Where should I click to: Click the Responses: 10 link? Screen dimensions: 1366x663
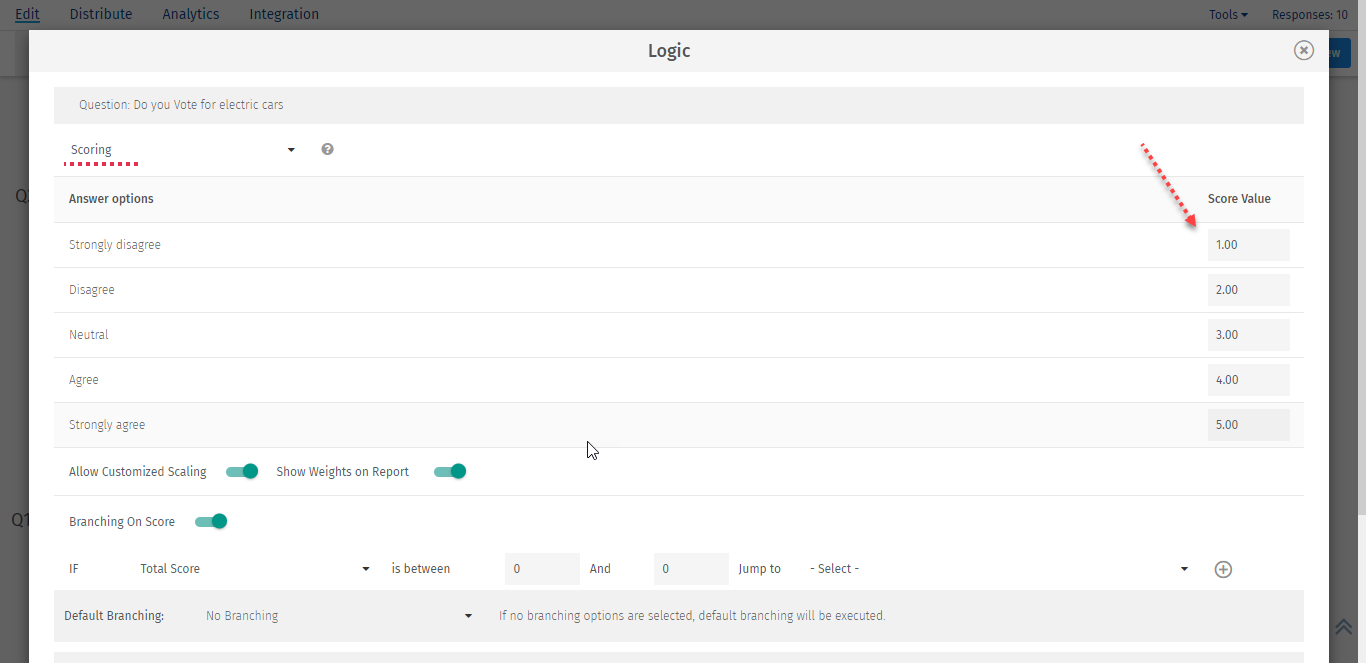1310,14
